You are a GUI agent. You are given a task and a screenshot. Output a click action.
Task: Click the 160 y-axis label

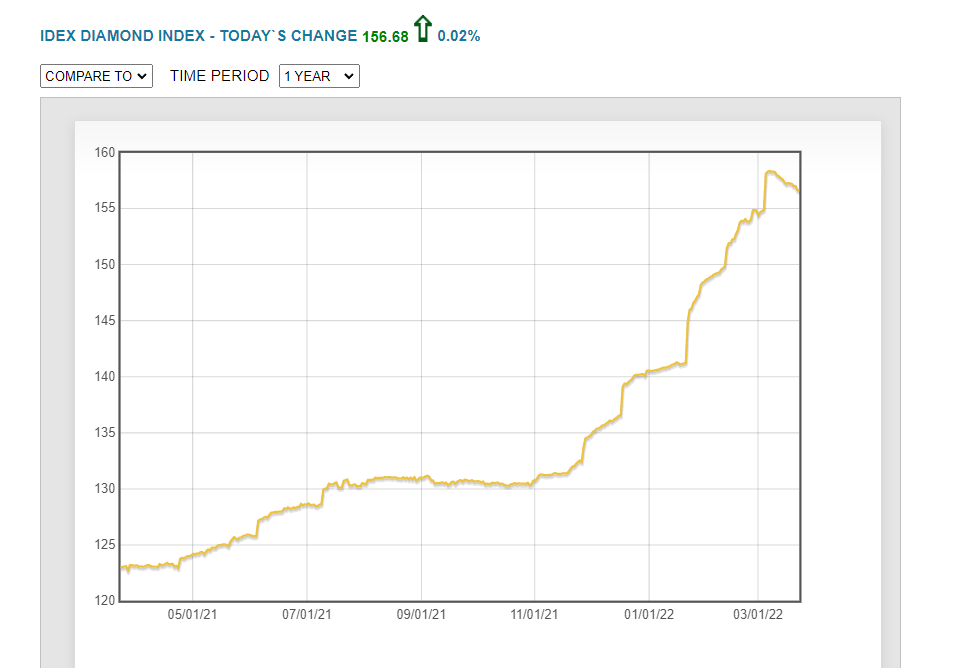(x=105, y=152)
